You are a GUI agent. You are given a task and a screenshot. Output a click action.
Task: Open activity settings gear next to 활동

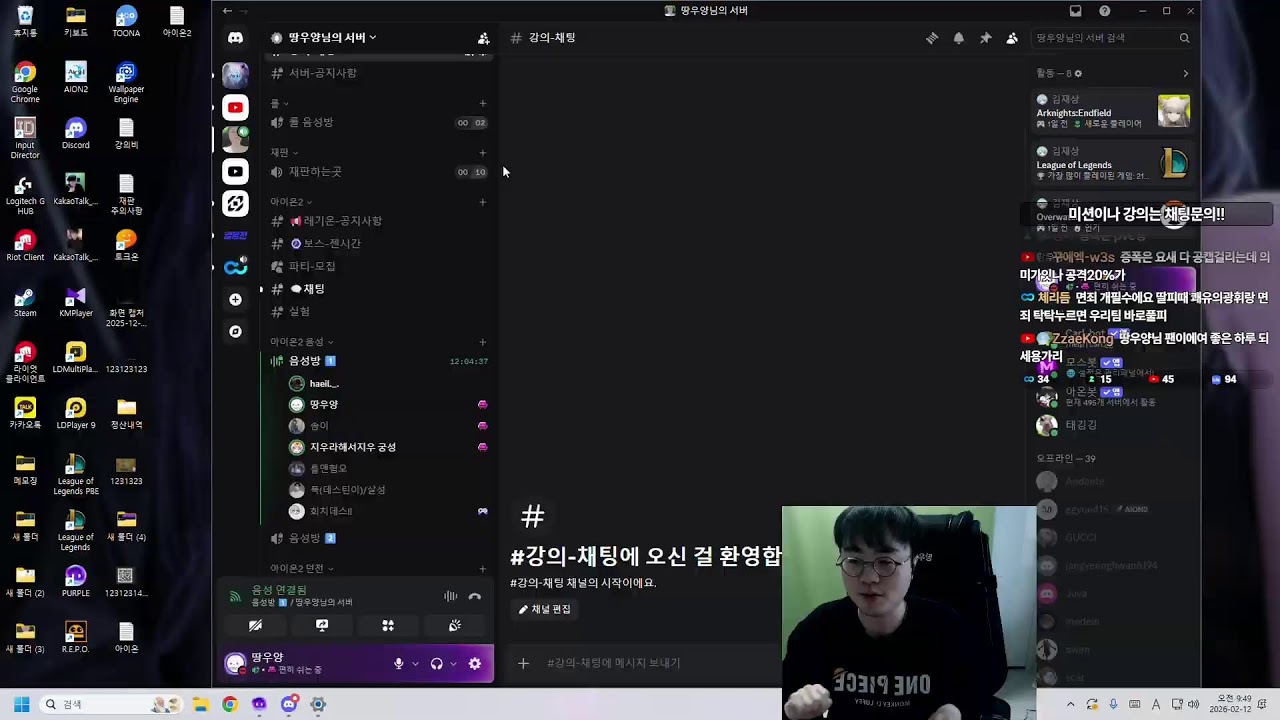[x=1078, y=73]
